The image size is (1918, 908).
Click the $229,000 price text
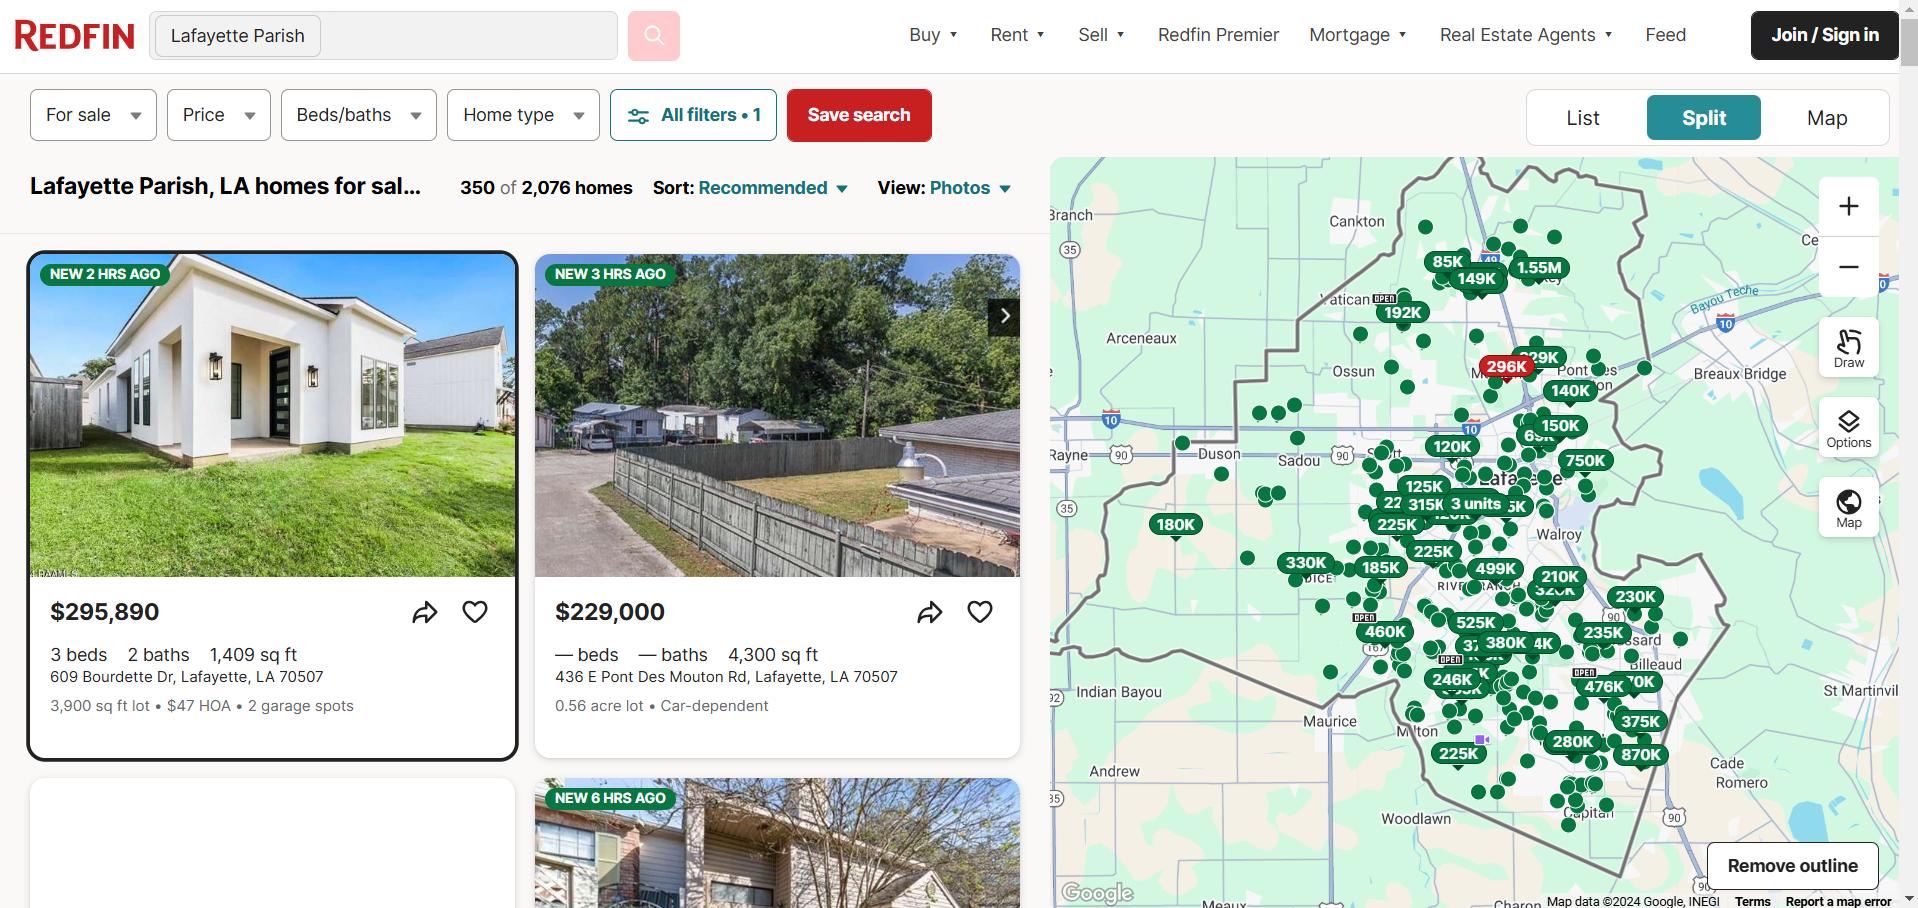610,612
